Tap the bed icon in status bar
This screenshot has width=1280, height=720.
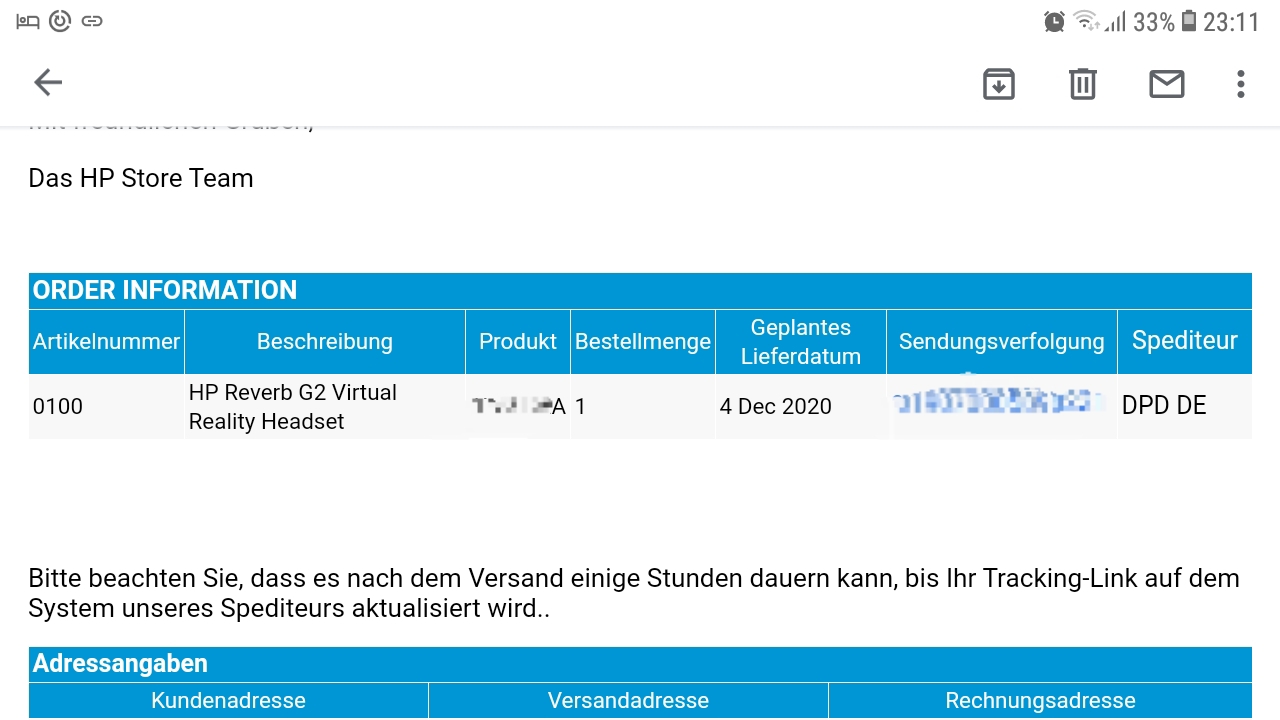click(28, 21)
